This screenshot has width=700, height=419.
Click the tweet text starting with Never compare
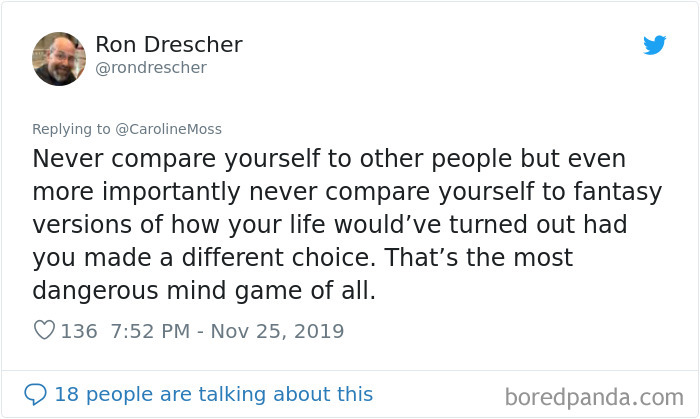[x=347, y=224]
